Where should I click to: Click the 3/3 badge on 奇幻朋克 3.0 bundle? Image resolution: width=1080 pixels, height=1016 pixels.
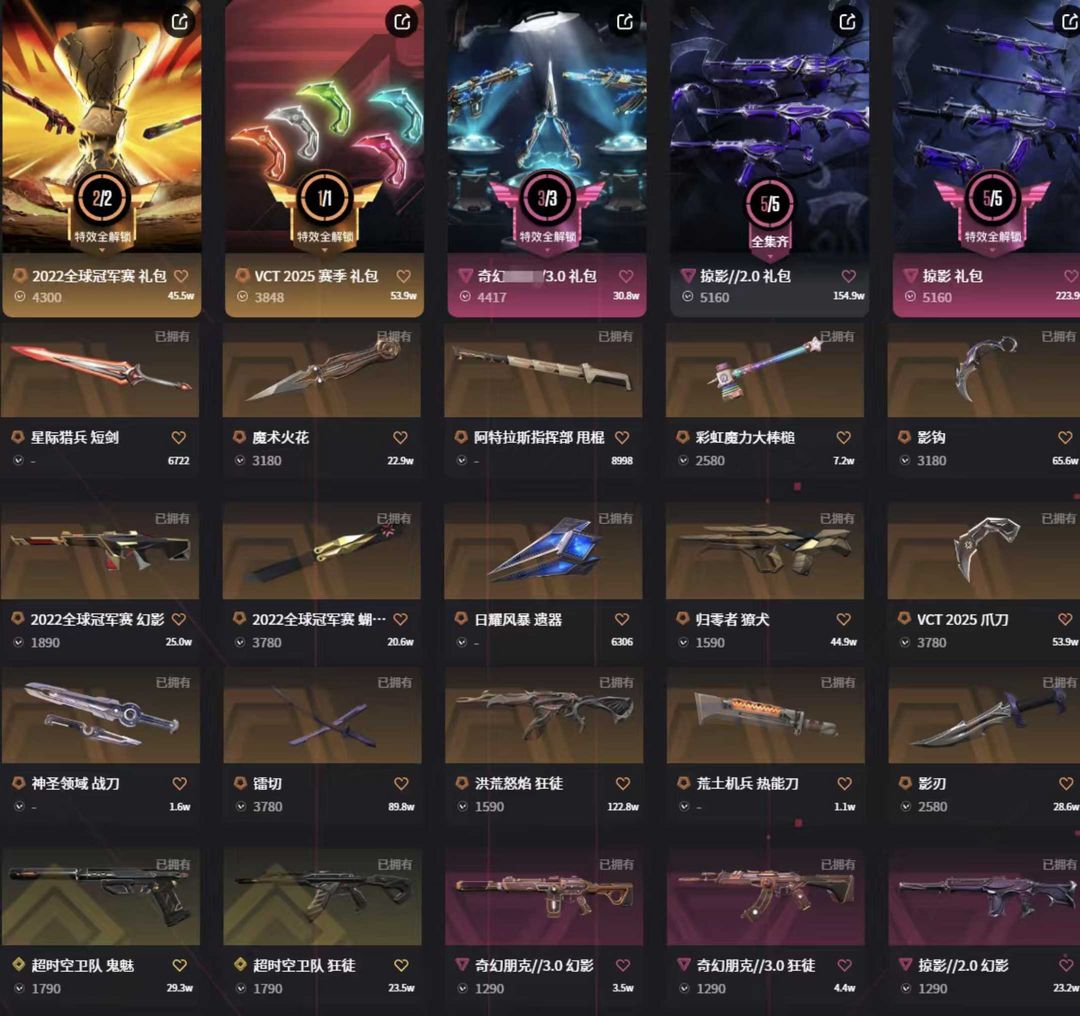[548, 199]
